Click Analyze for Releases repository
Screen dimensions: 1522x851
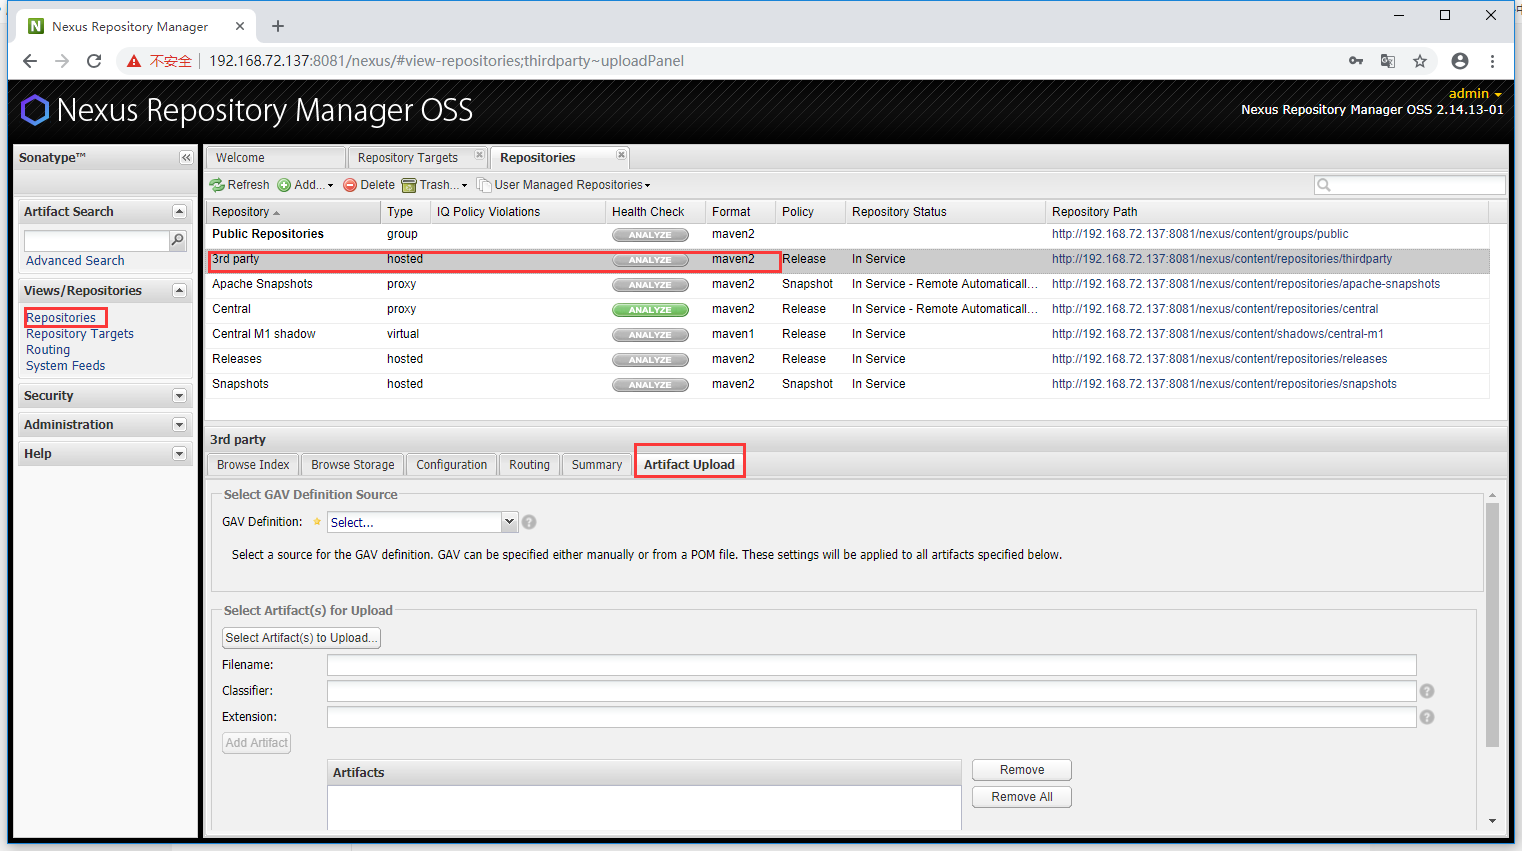pyautogui.click(x=650, y=360)
